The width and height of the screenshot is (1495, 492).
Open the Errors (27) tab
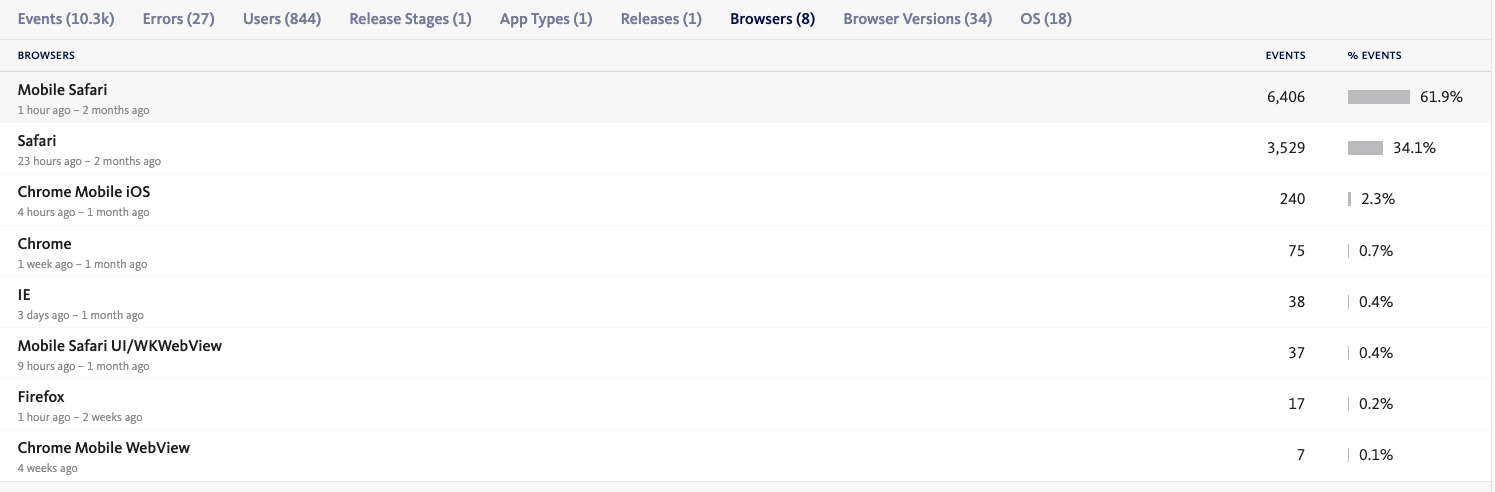point(178,19)
